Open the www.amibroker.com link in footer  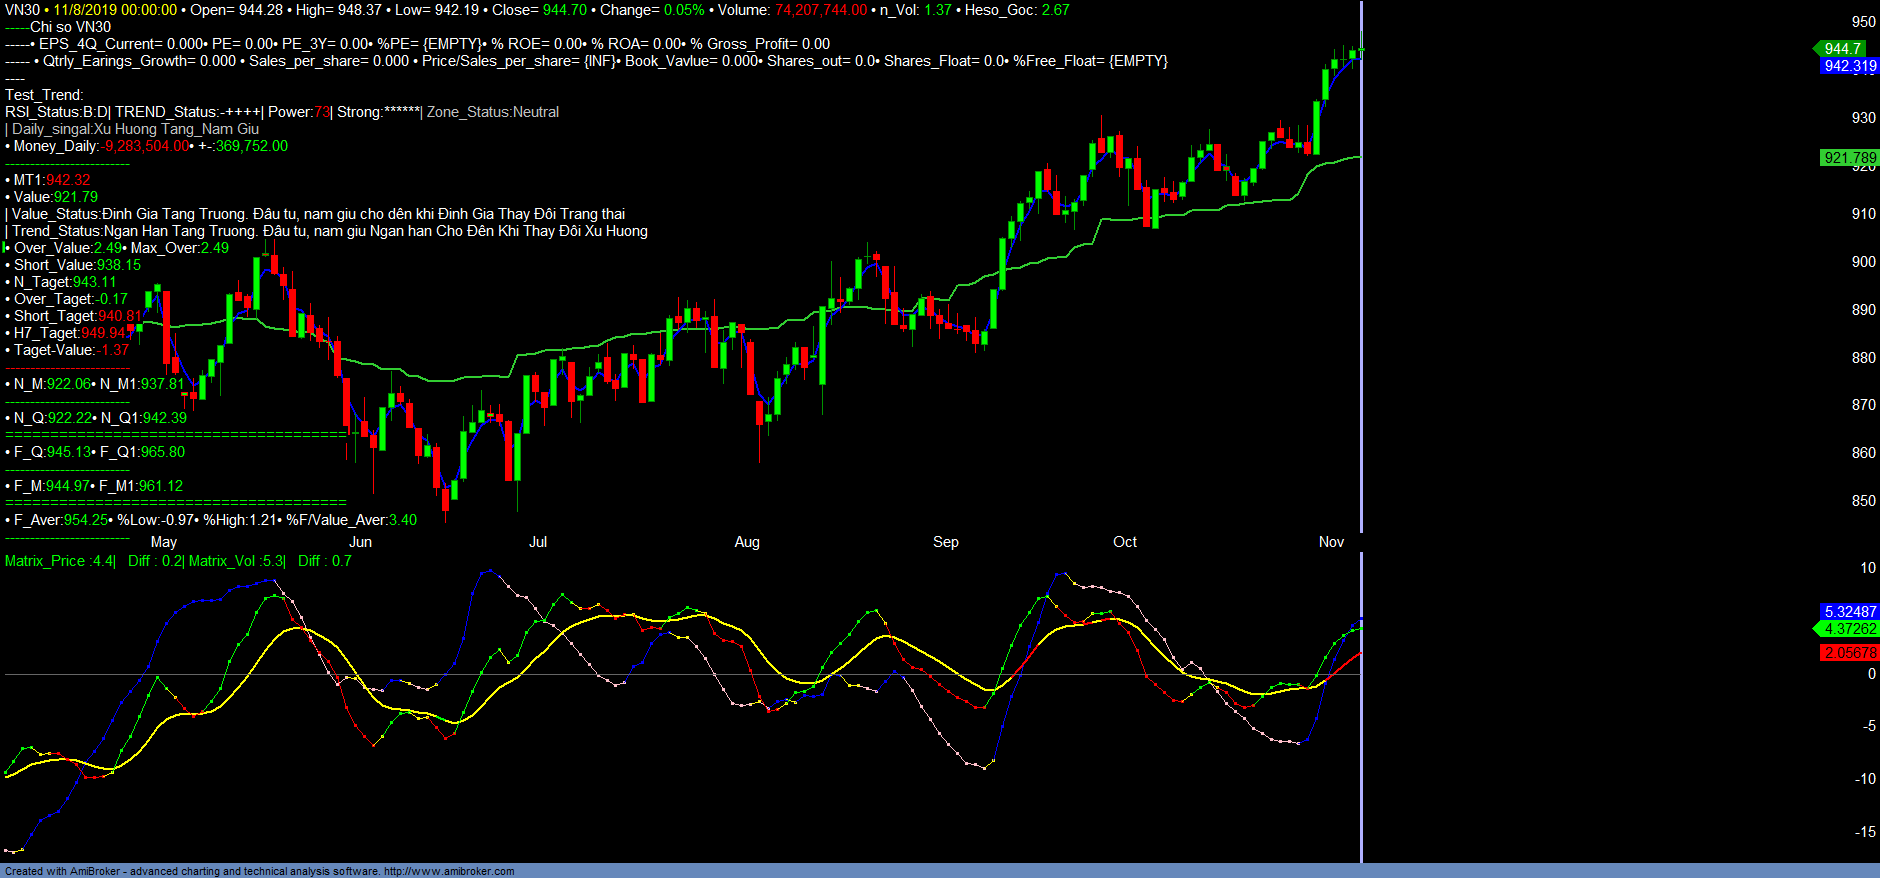[x=449, y=871]
